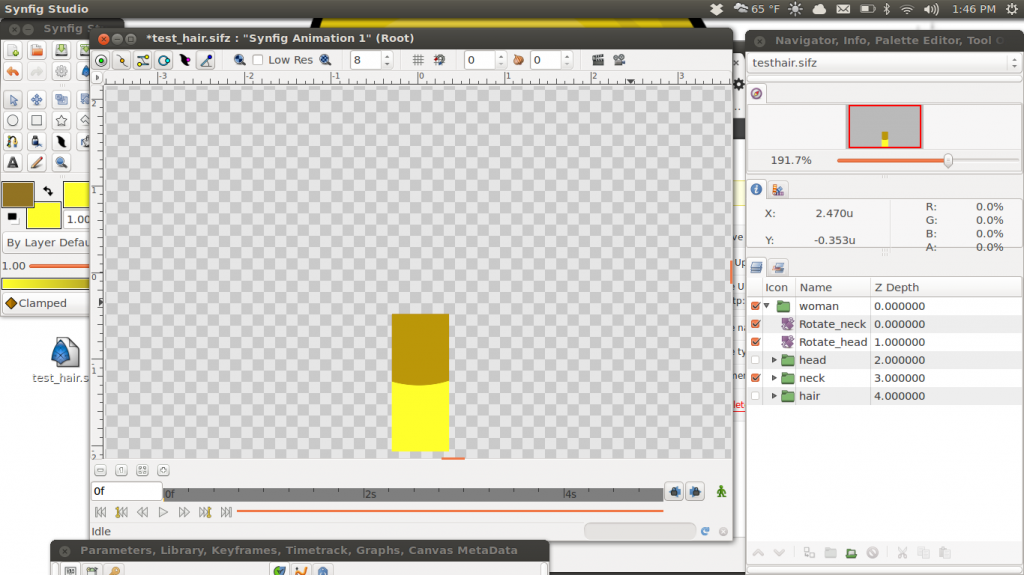Image resolution: width=1024 pixels, height=575 pixels.
Task: Enable the head layer checkbox
Action: pos(756,360)
